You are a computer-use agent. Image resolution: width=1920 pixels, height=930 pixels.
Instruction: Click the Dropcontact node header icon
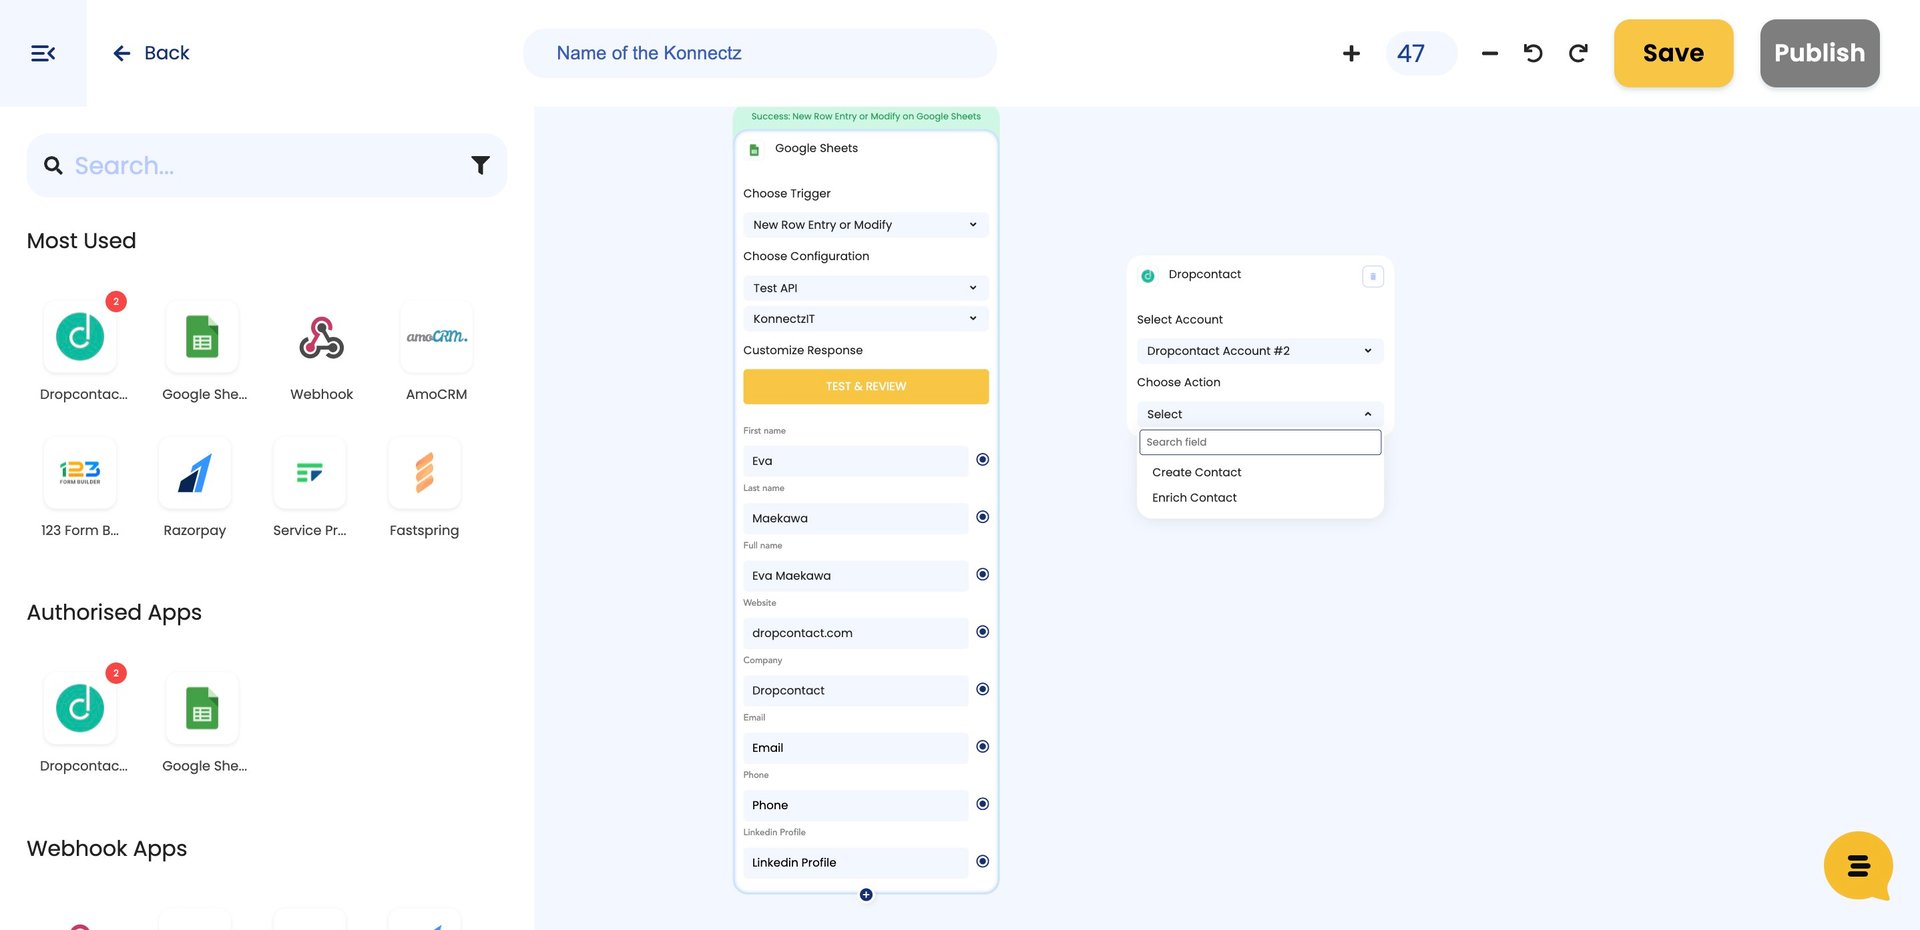pos(1148,276)
